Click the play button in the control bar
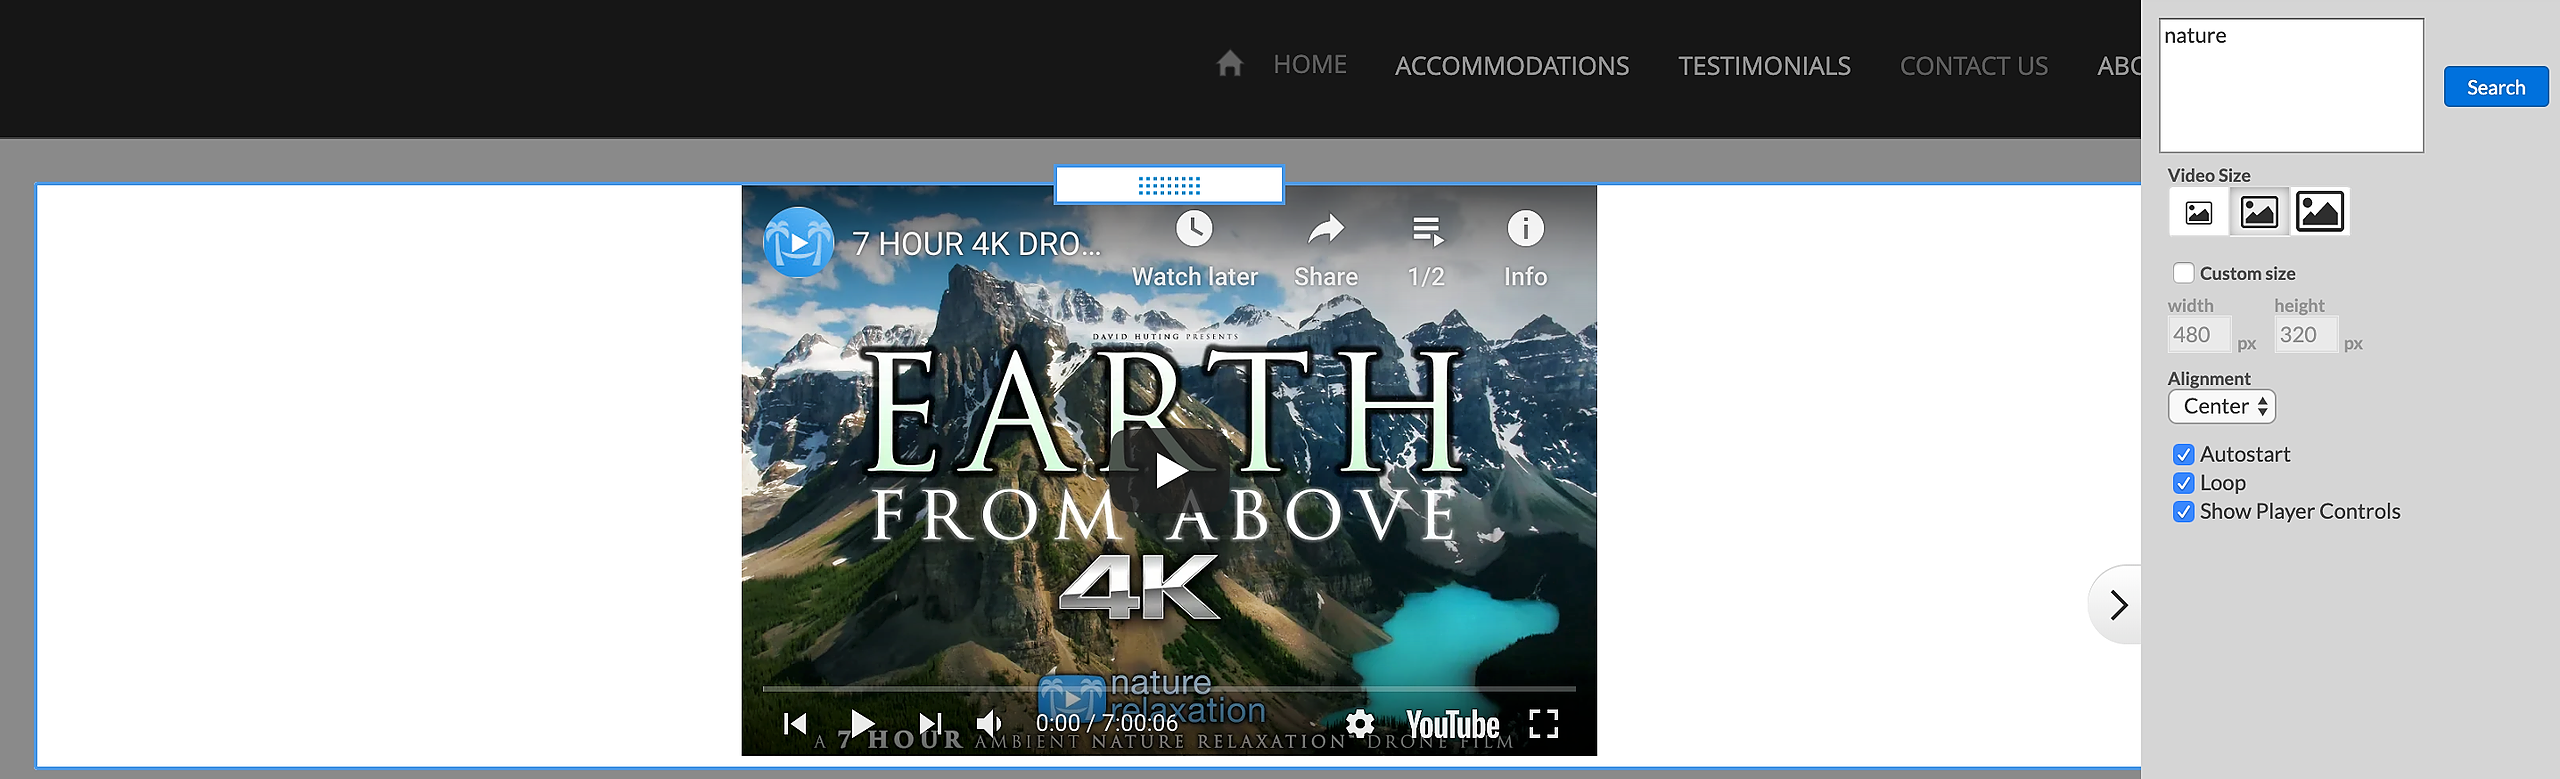2560x779 pixels. click(862, 723)
